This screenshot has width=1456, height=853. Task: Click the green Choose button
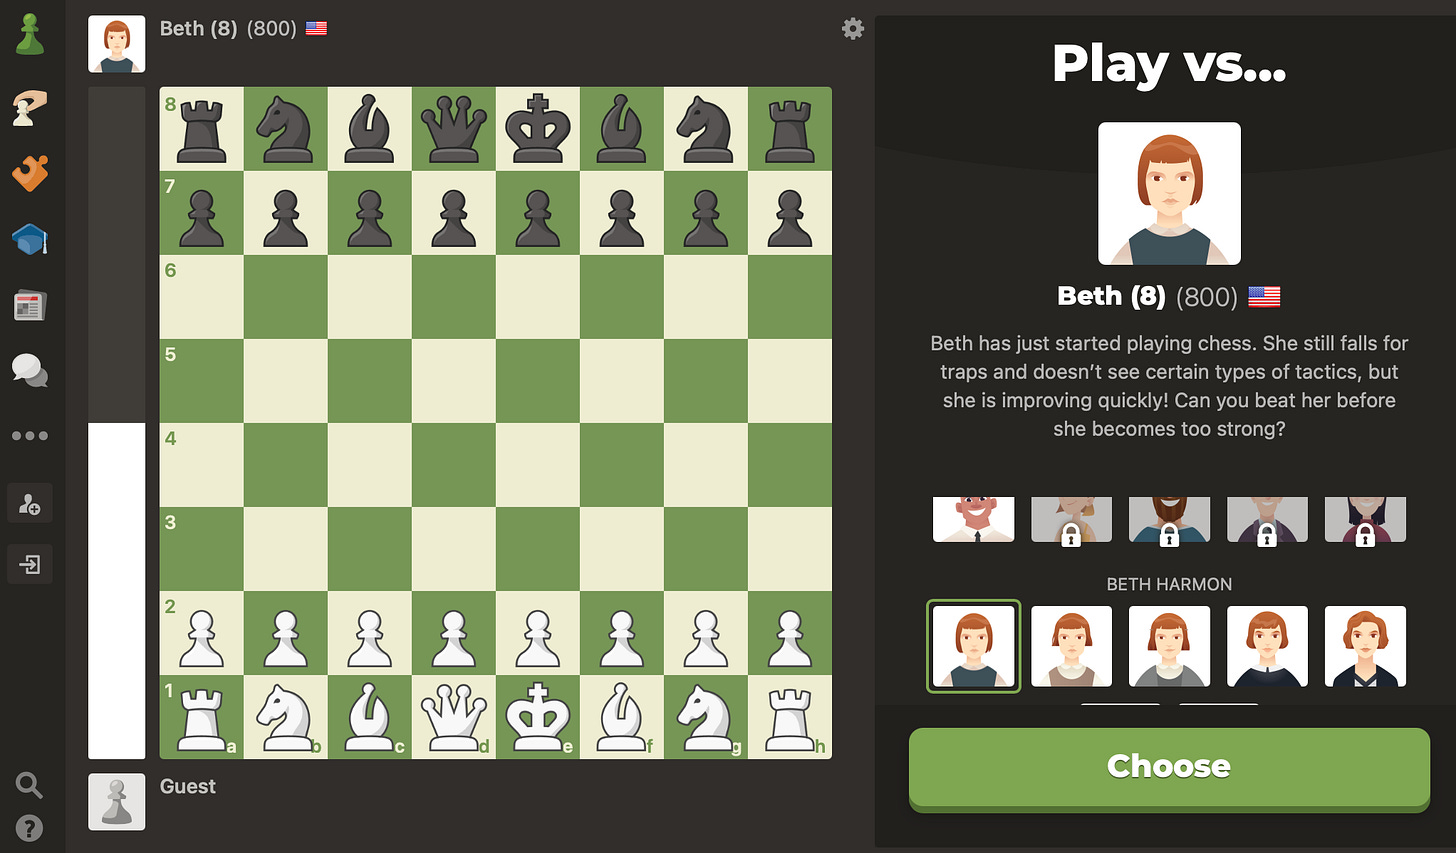pyautogui.click(x=1169, y=766)
